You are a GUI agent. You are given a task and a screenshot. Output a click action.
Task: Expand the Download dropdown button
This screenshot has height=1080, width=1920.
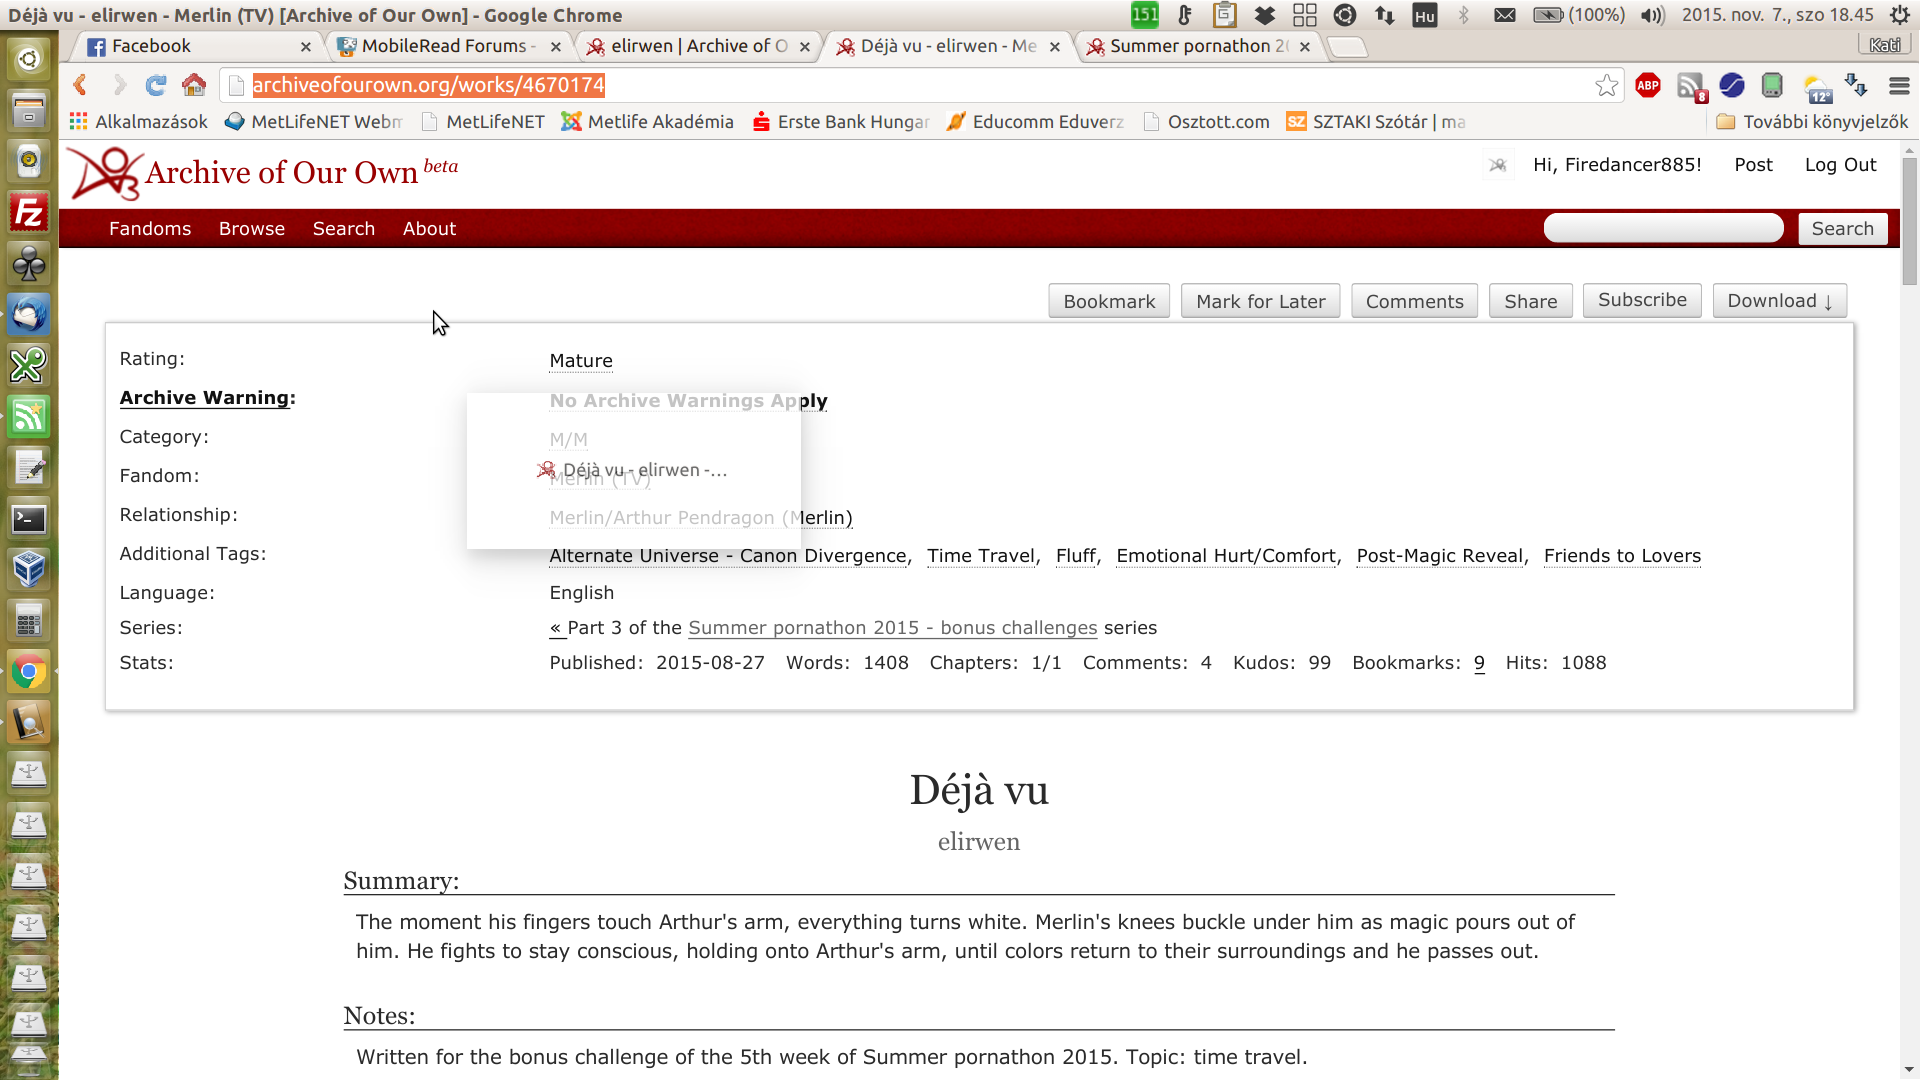[1779, 301]
